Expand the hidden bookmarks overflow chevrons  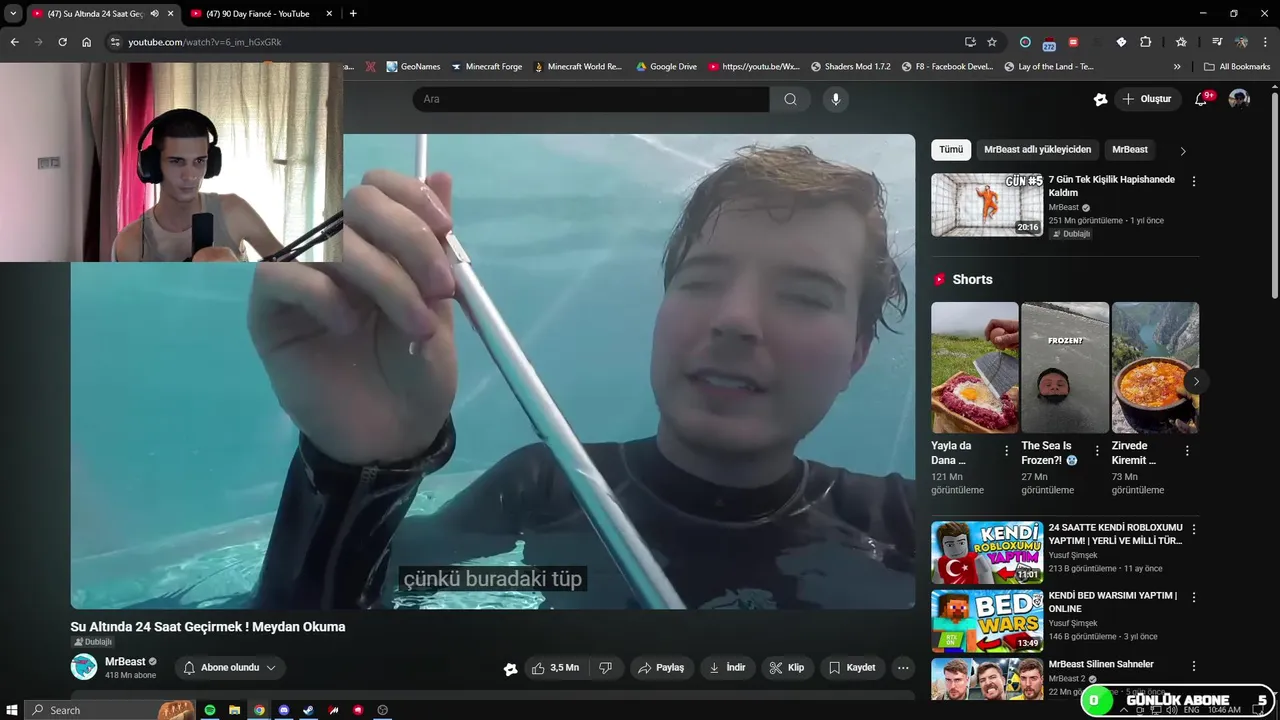(x=1177, y=67)
